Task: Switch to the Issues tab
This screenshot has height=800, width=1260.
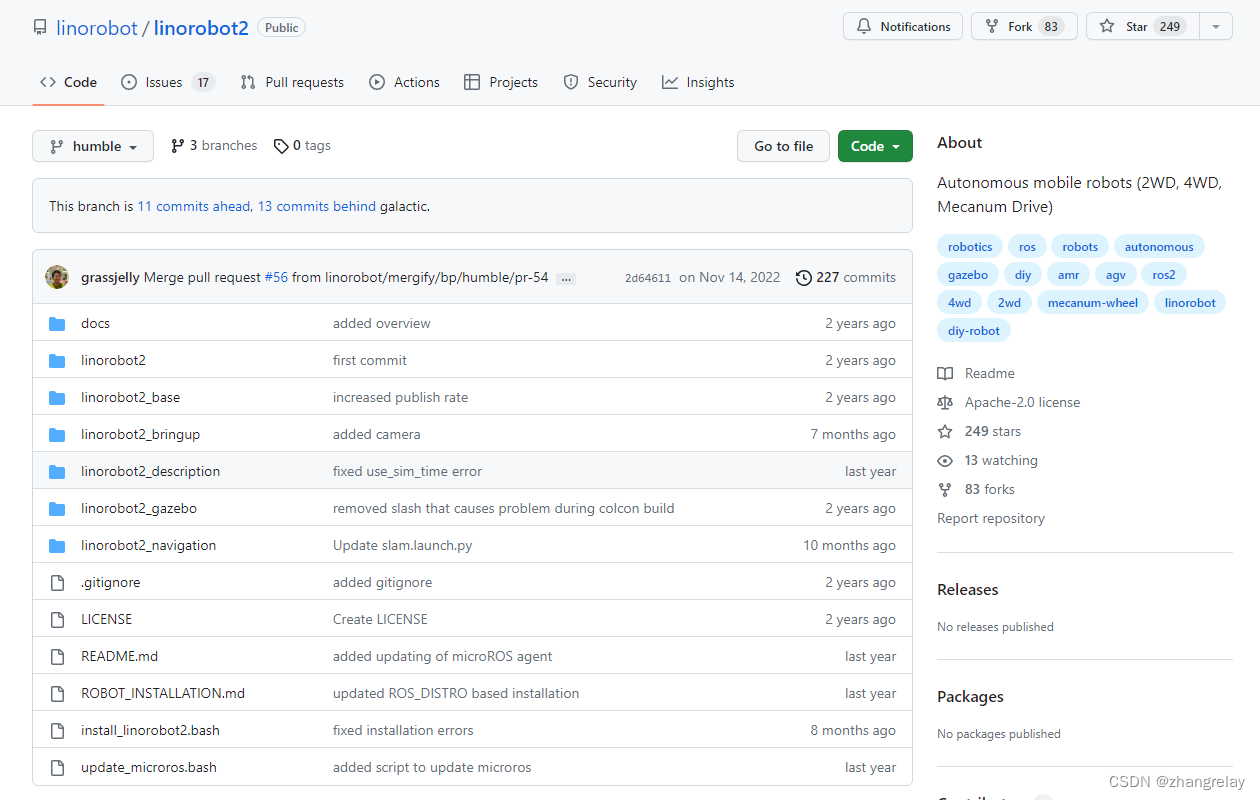Action: click(168, 82)
